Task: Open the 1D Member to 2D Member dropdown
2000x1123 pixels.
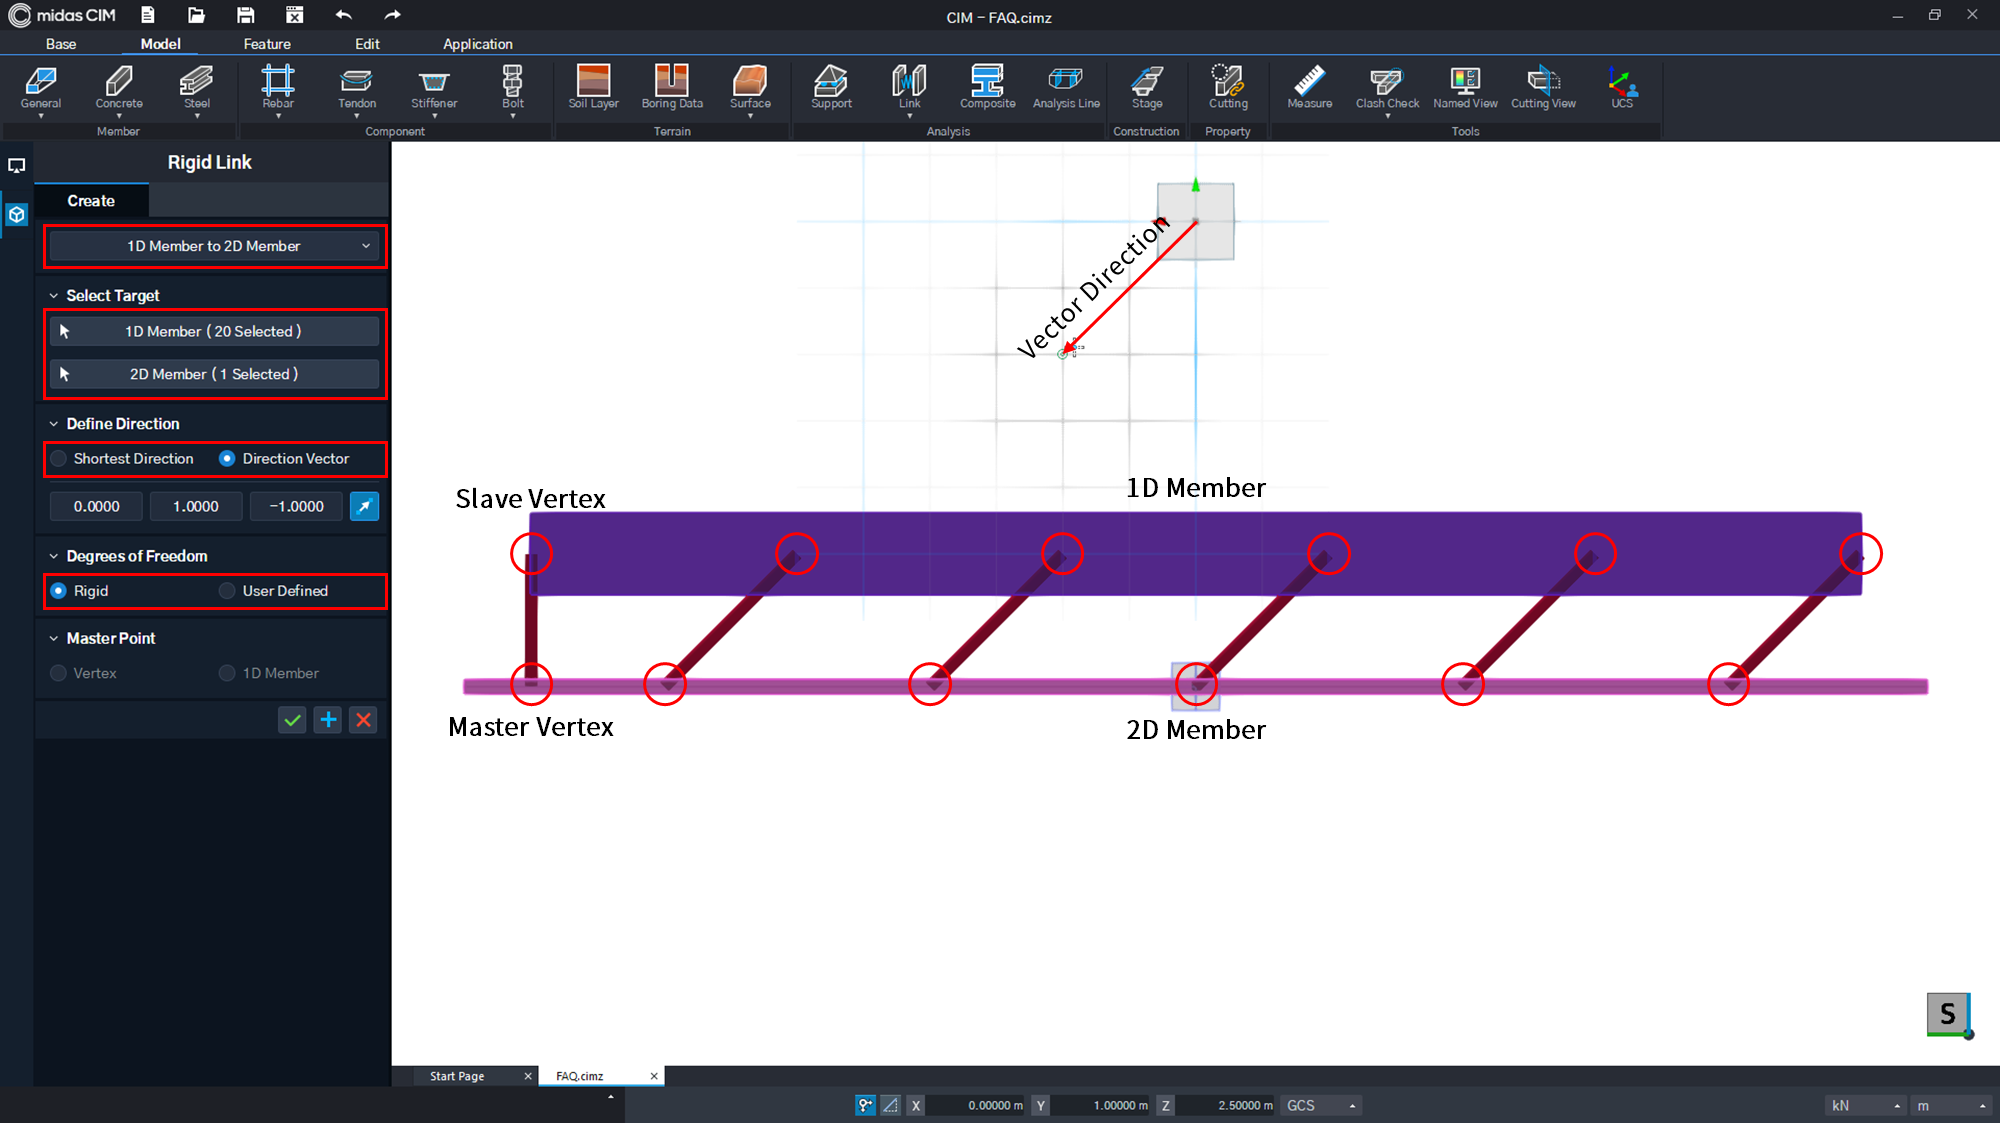Action: 214,246
